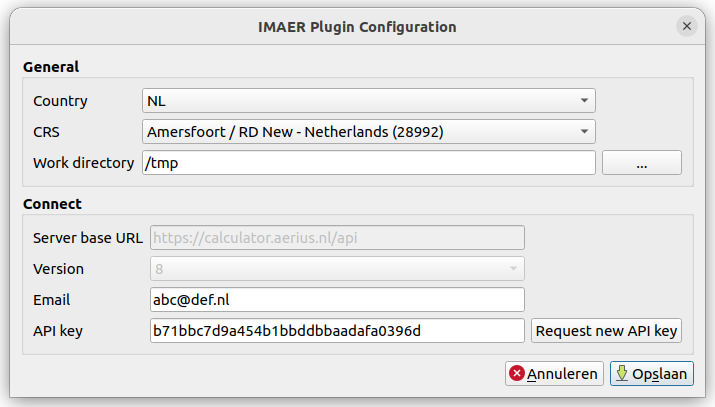Open the disabled Version dropdown
This screenshot has height=407, width=715.
click(x=337, y=269)
